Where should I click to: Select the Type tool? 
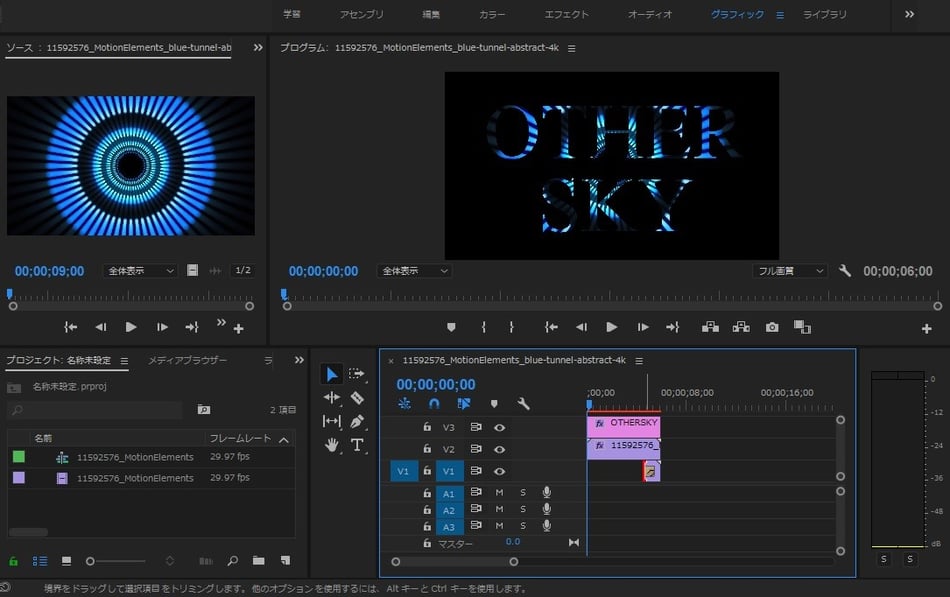point(357,445)
